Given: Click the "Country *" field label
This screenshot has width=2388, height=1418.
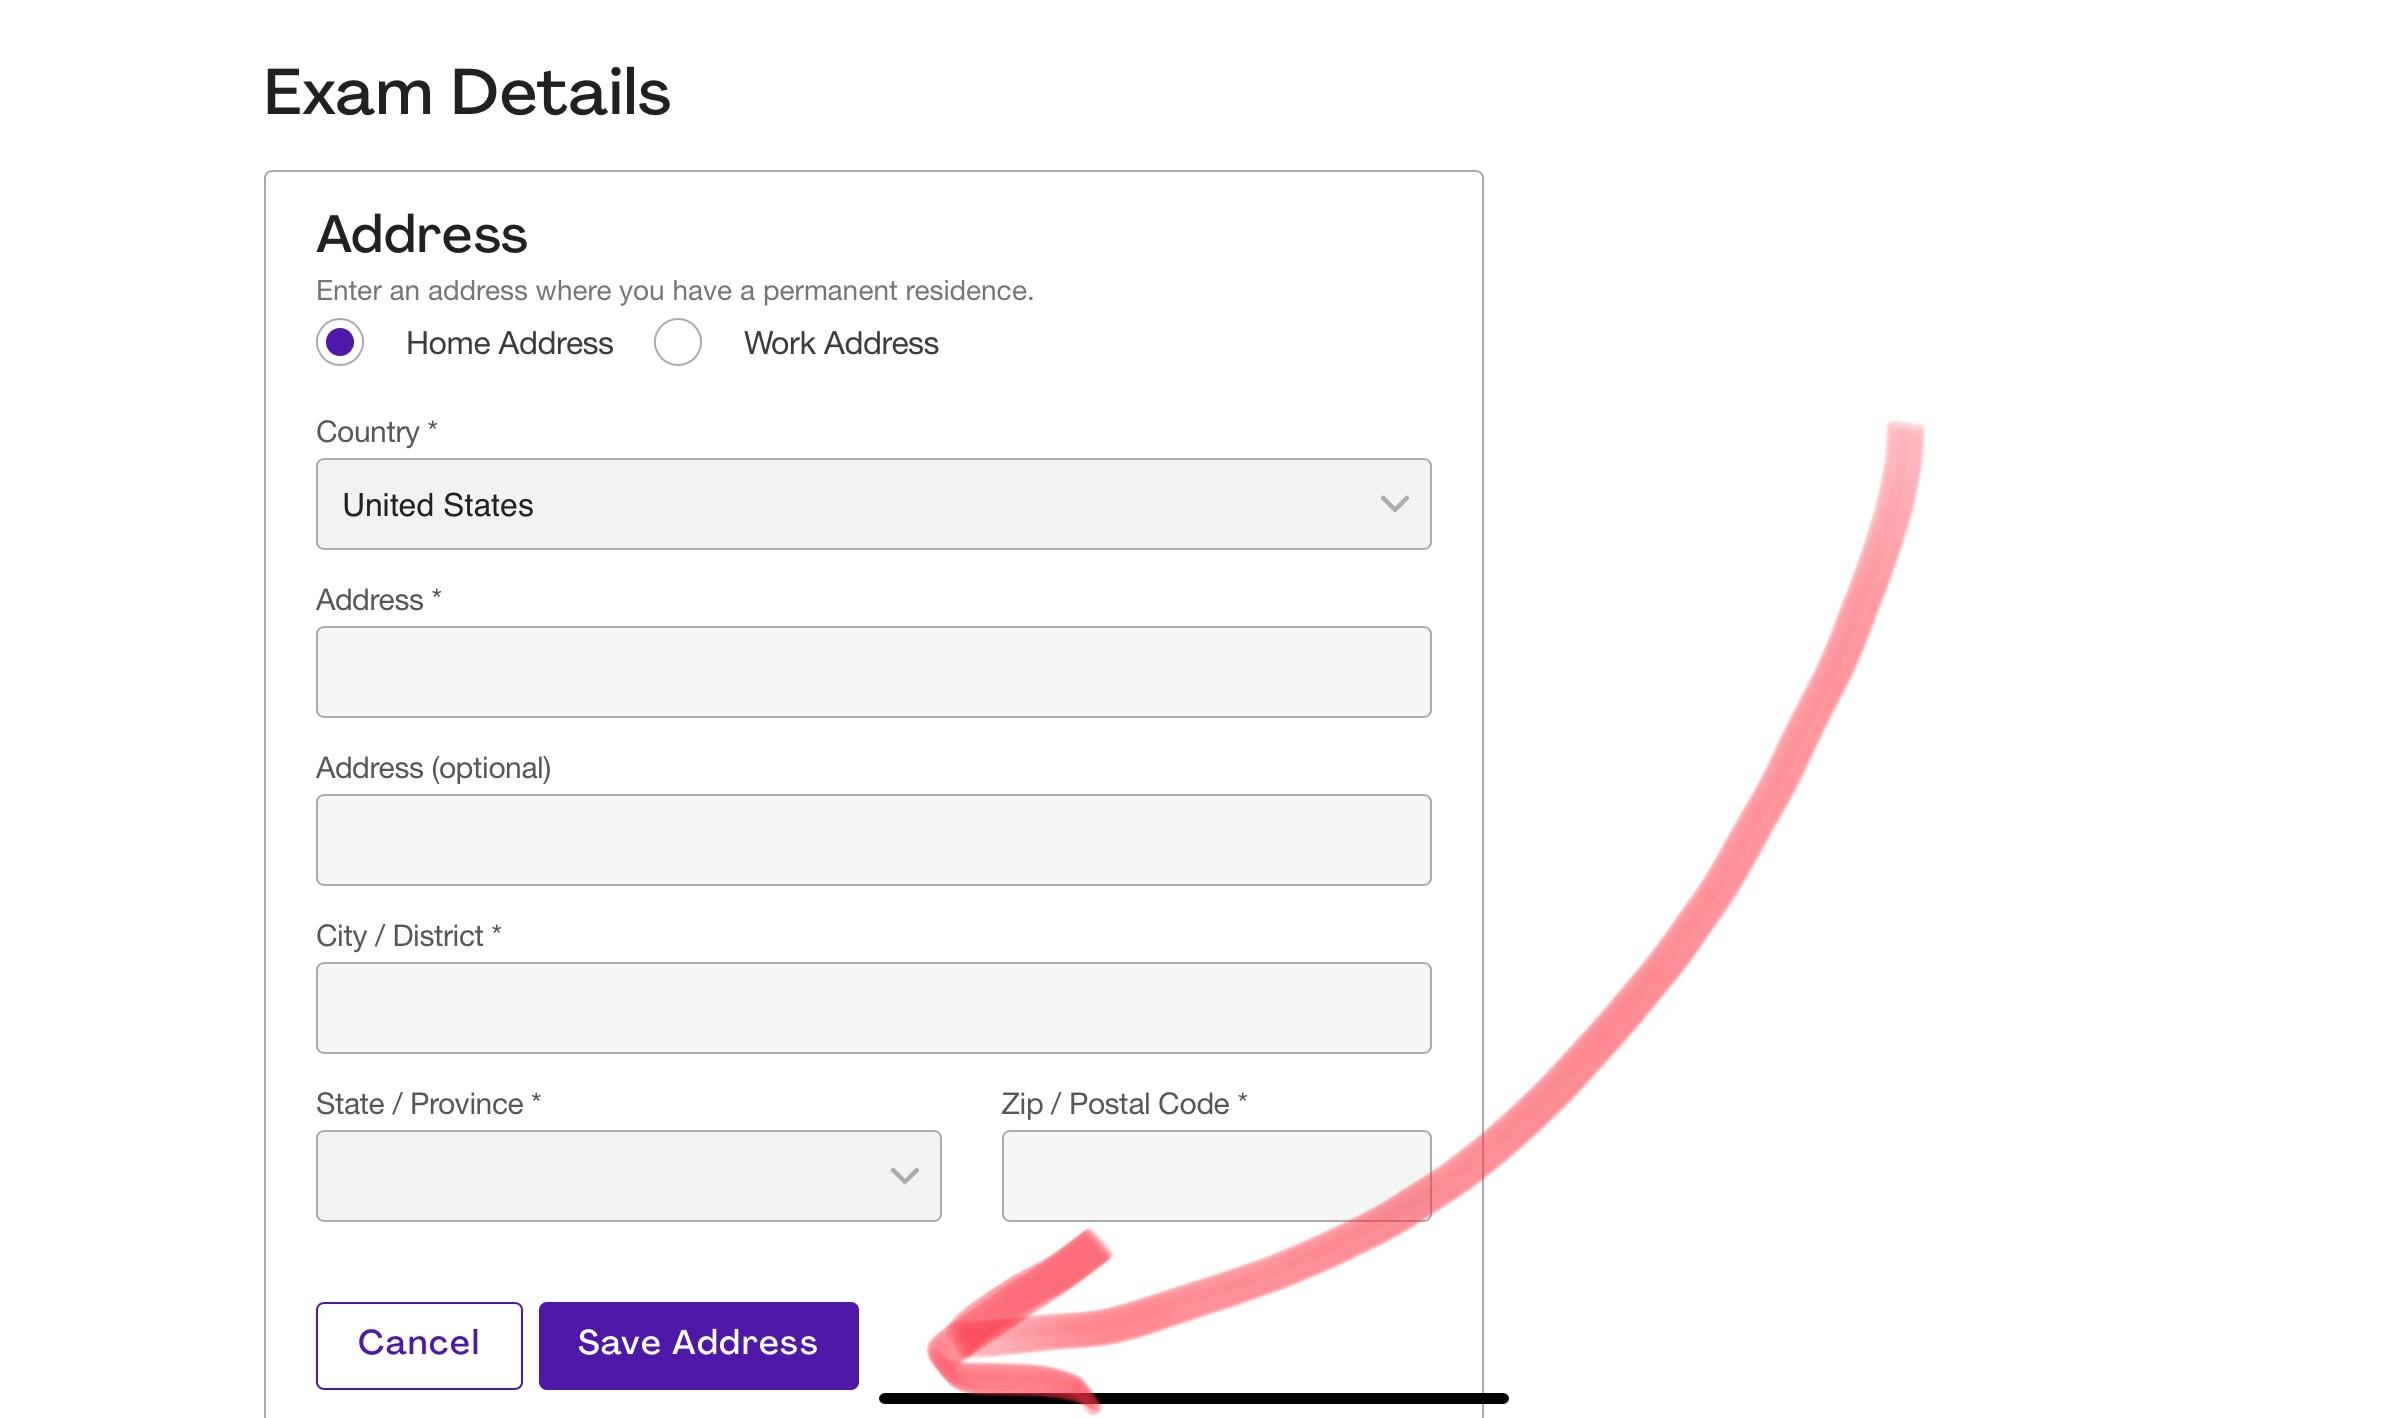Looking at the screenshot, I should pyautogui.click(x=376, y=432).
